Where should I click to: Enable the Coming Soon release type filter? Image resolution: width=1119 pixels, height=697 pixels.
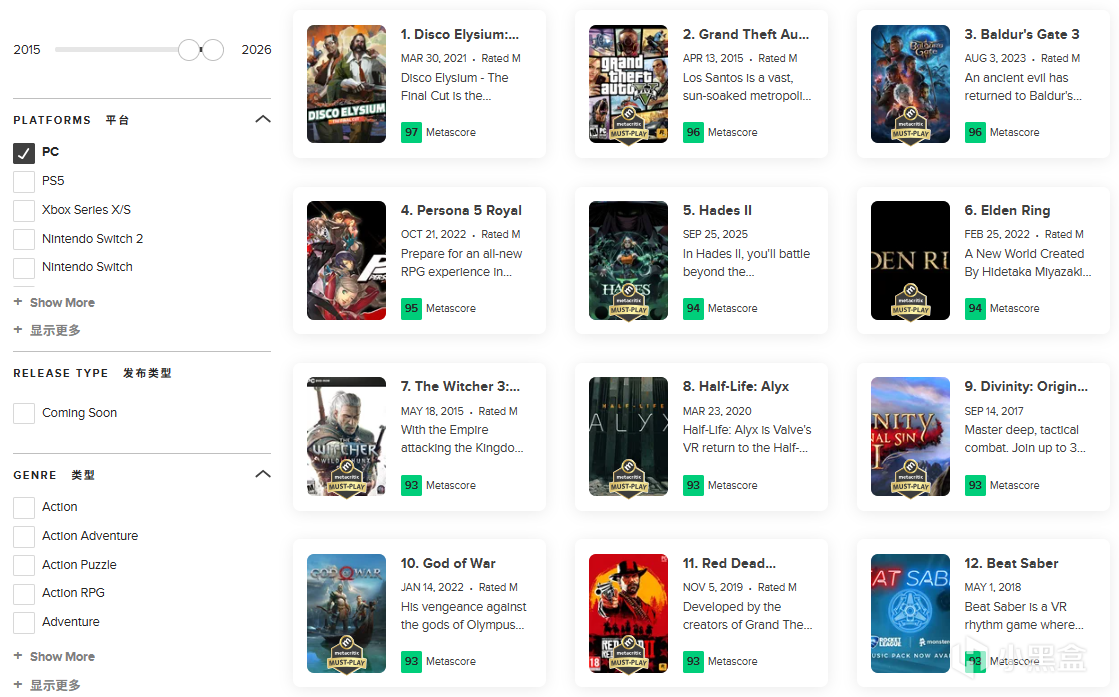tap(24, 413)
